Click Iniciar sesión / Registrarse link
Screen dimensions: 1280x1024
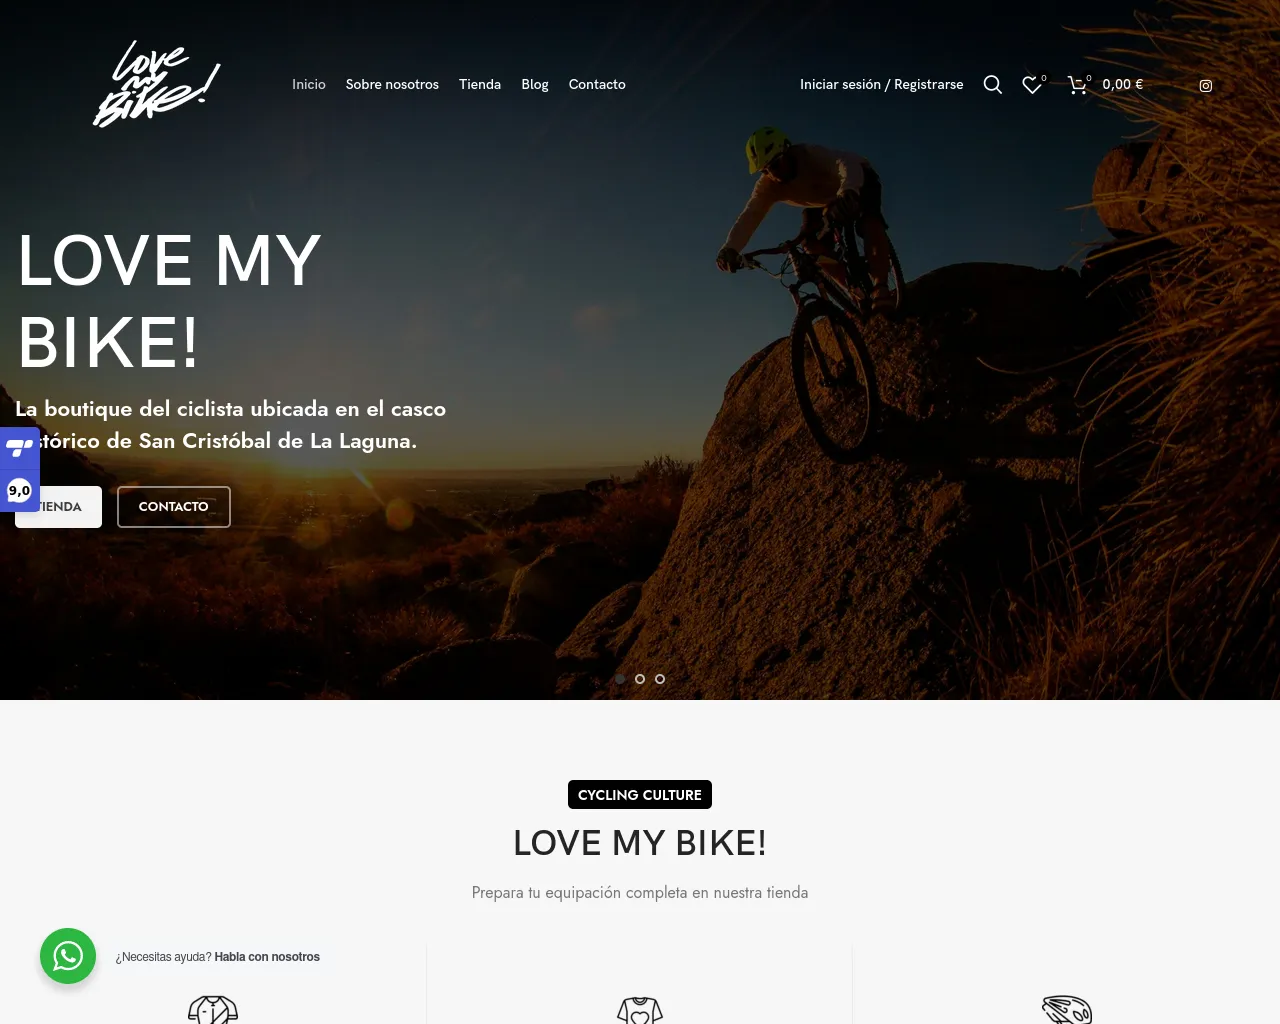coord(882,85)
